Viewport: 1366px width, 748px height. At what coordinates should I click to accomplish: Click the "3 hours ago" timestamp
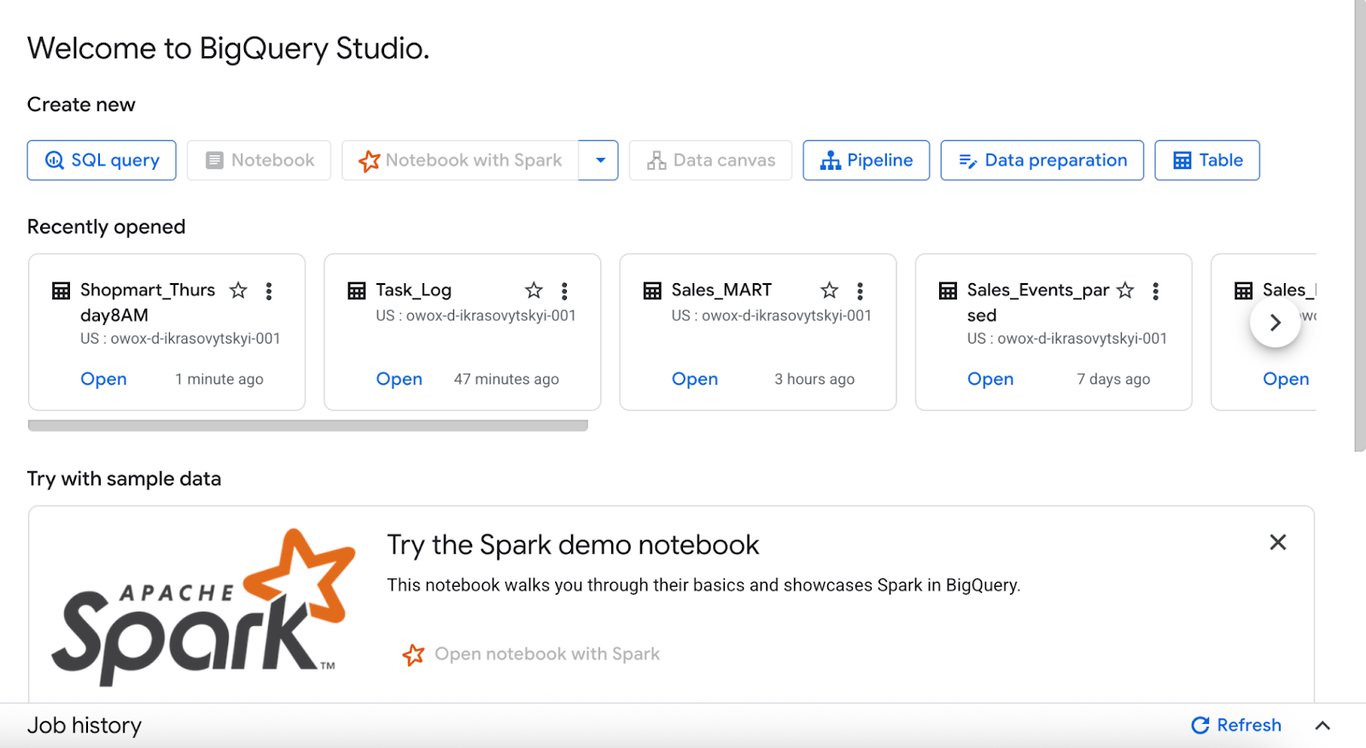click(x=814, y=380)
